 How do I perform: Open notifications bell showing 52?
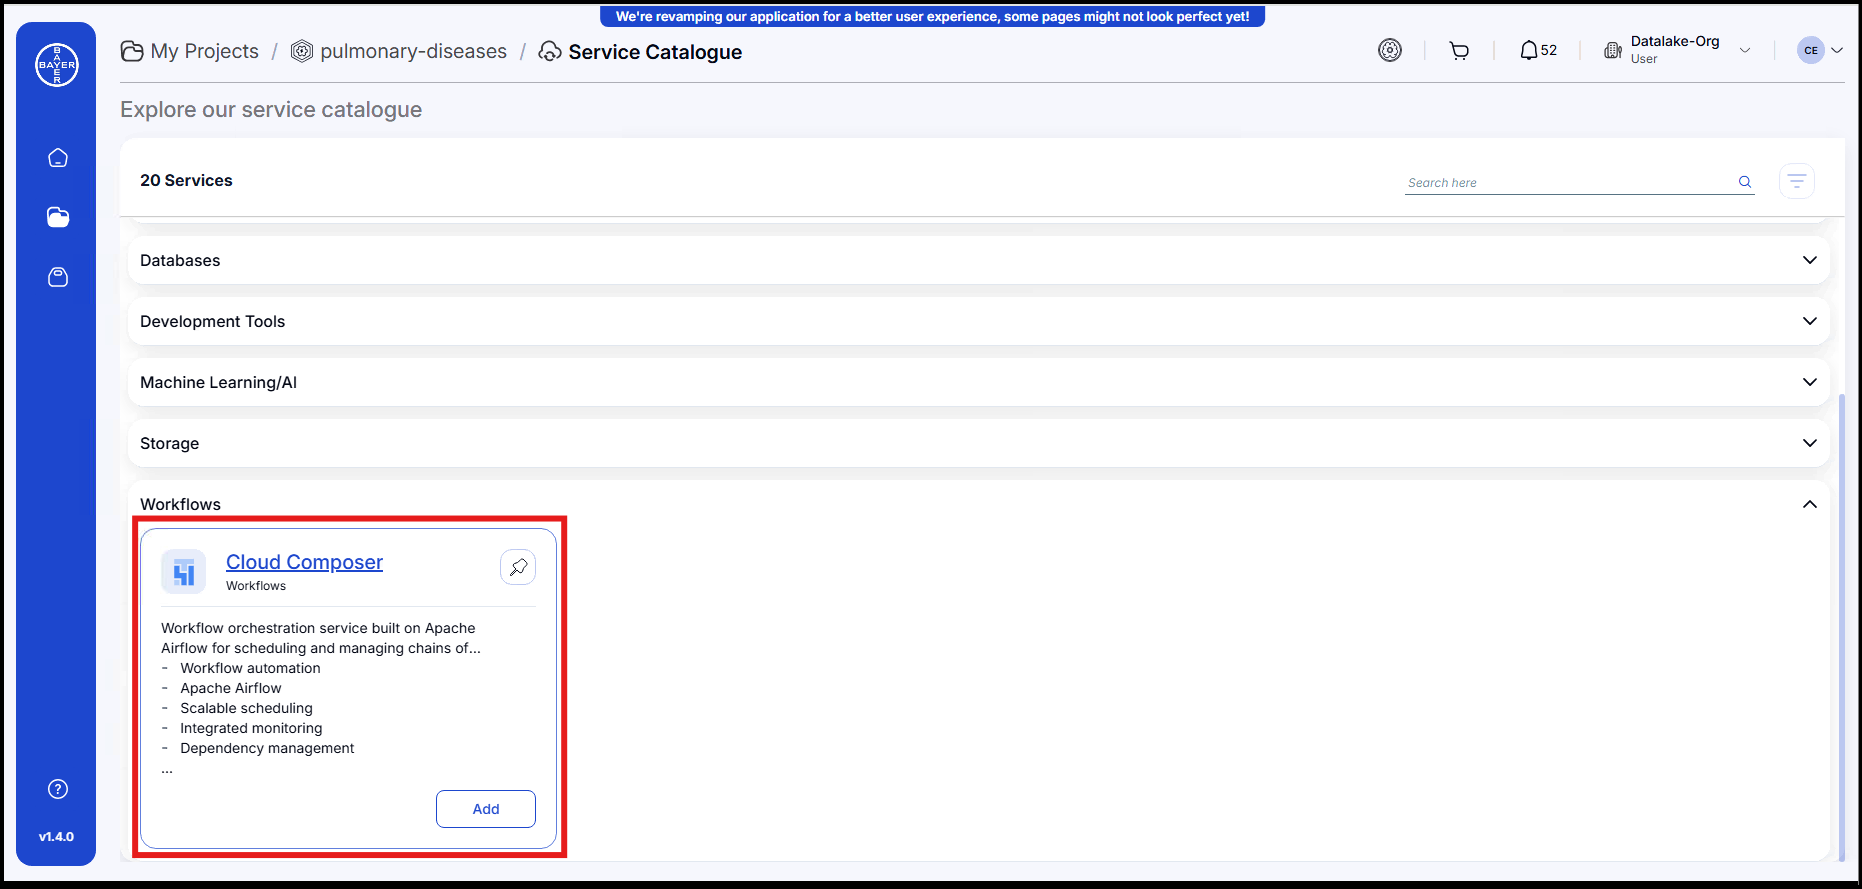[x=1538, y=50]
